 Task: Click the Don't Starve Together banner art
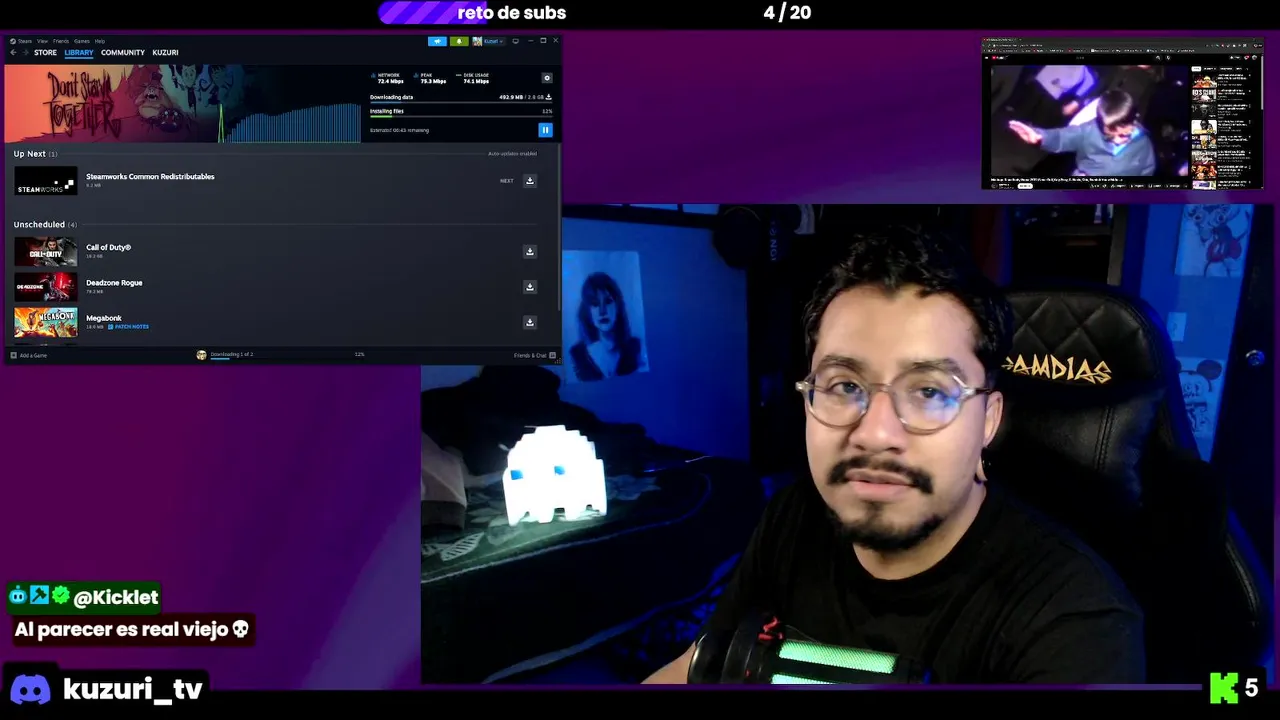(x=110, y=104)
